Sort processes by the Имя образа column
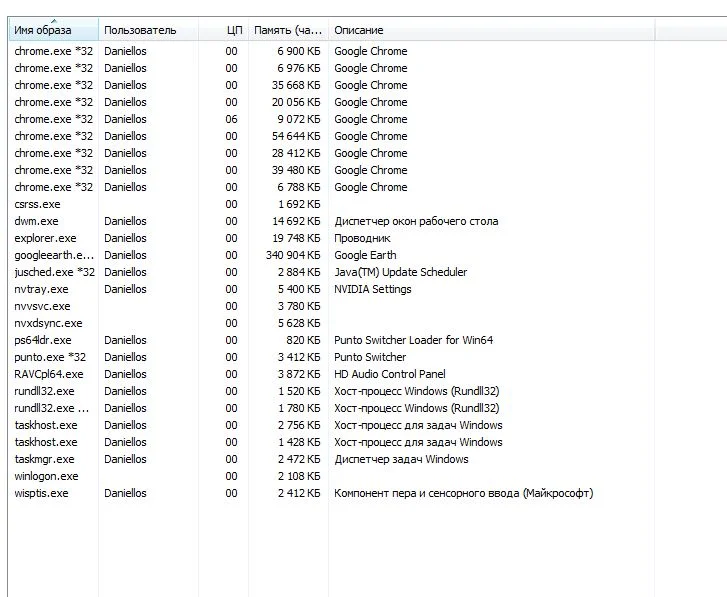 coord(43,31)
